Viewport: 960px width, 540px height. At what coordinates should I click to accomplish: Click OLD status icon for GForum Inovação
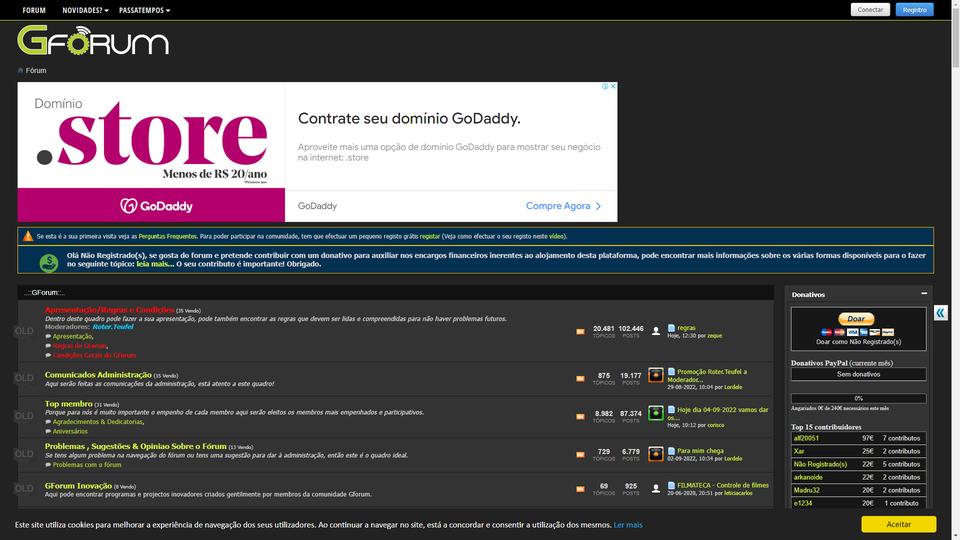tap(24, 488)
